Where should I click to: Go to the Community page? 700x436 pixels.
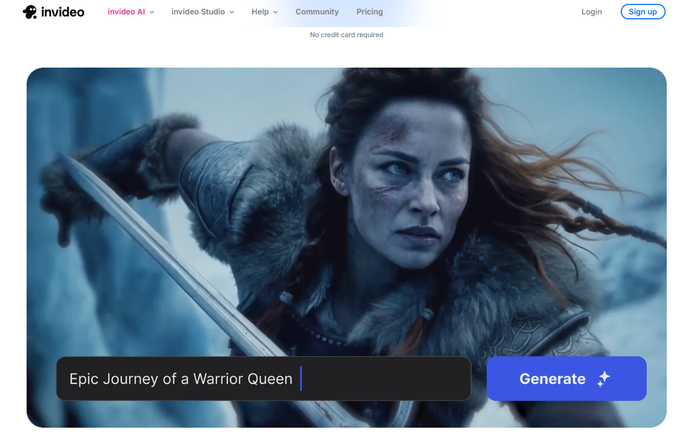pos(317,12)
